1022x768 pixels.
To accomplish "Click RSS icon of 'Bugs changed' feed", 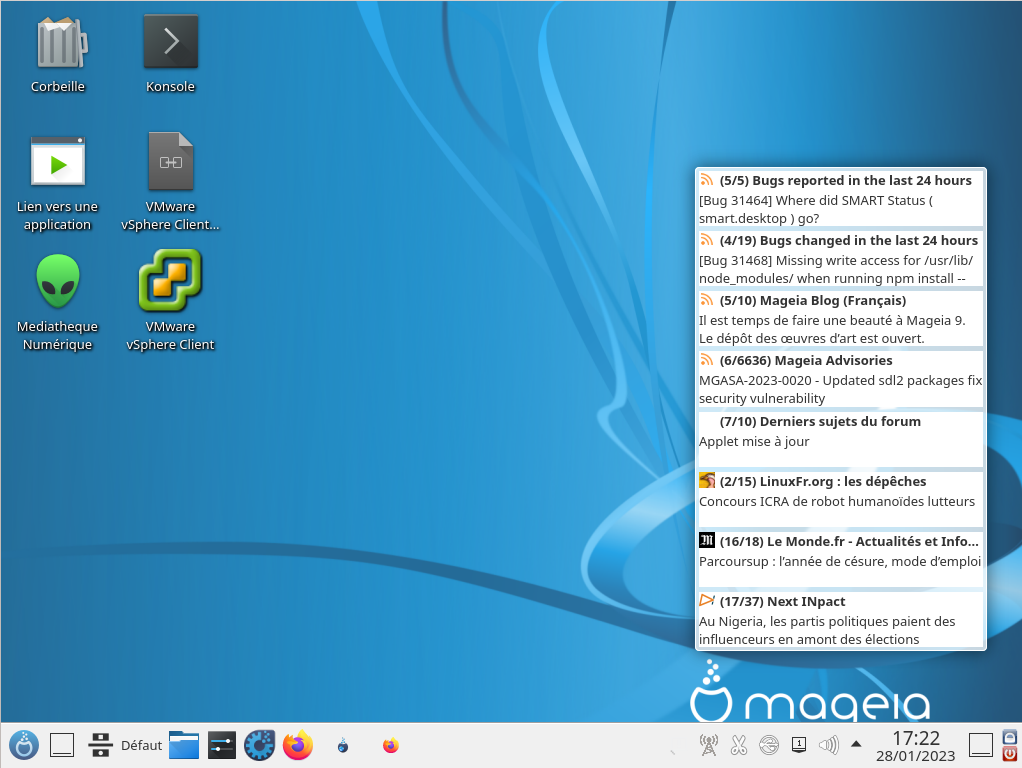I will 707,239.
